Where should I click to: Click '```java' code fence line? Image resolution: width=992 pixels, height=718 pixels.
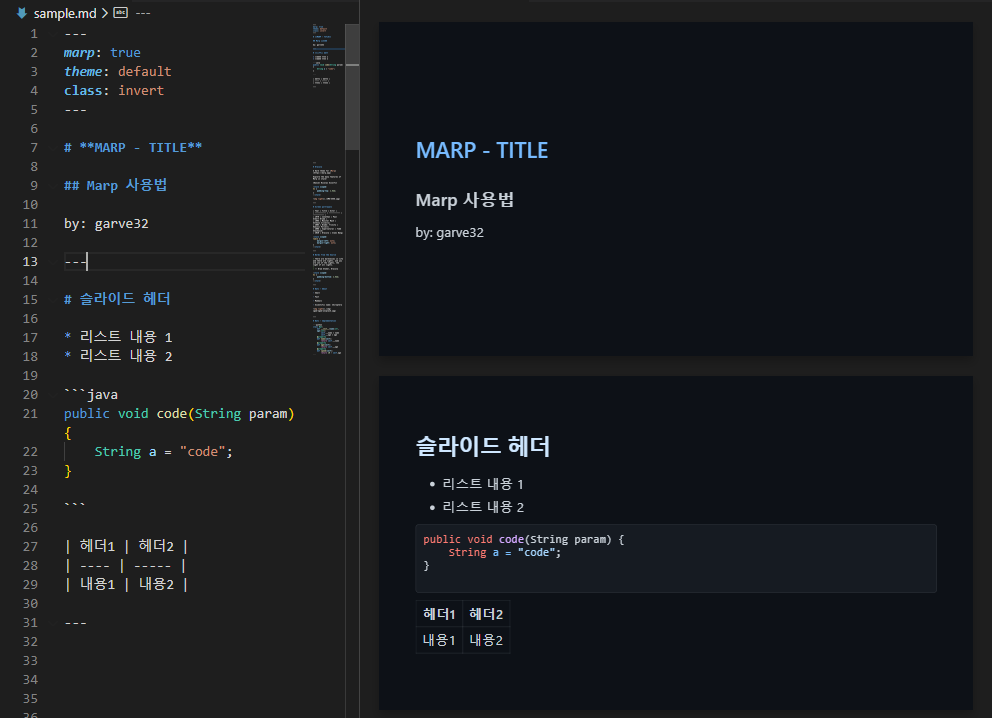90,394
